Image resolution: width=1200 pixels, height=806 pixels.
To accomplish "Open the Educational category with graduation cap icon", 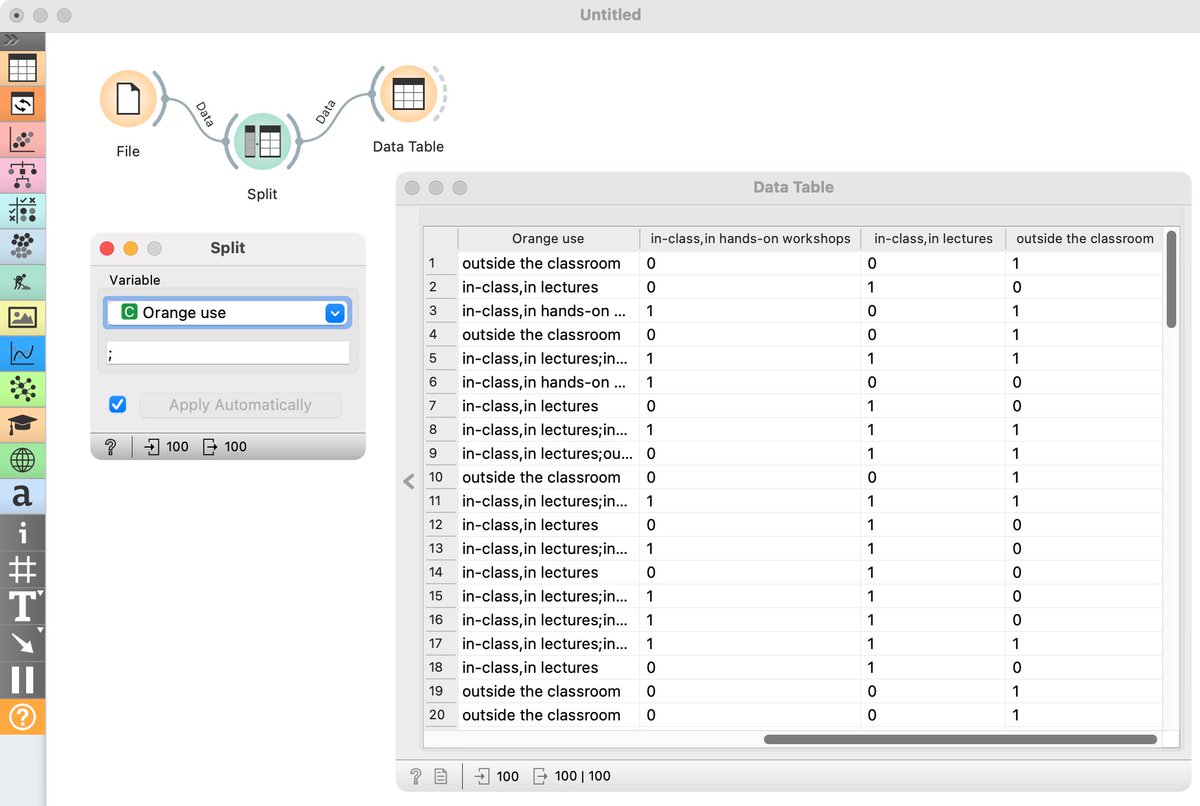I will click(22, 424).
